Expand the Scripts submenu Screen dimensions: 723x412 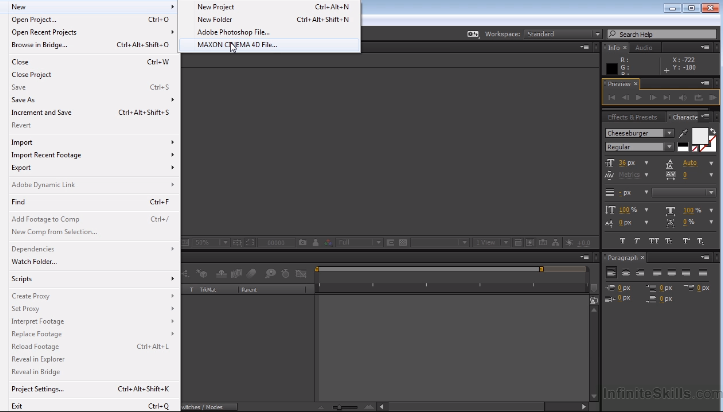(92, 279)
